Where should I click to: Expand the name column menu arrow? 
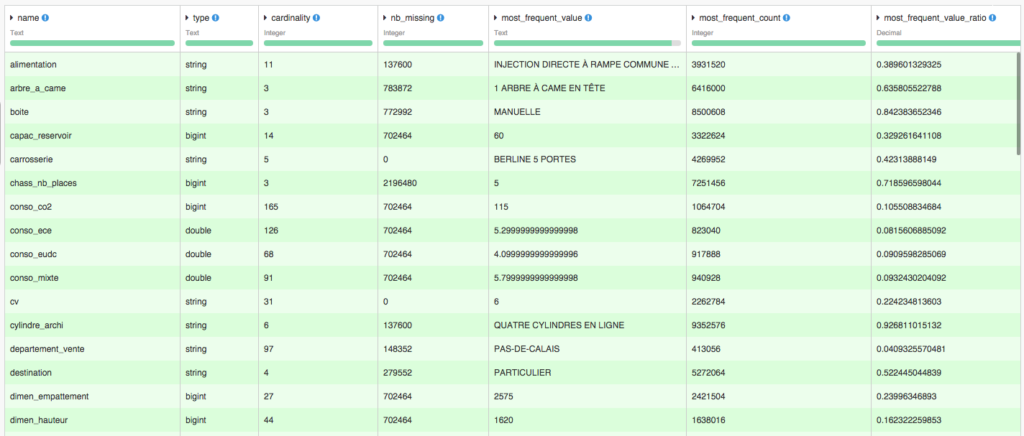click(x=12, y=19)
